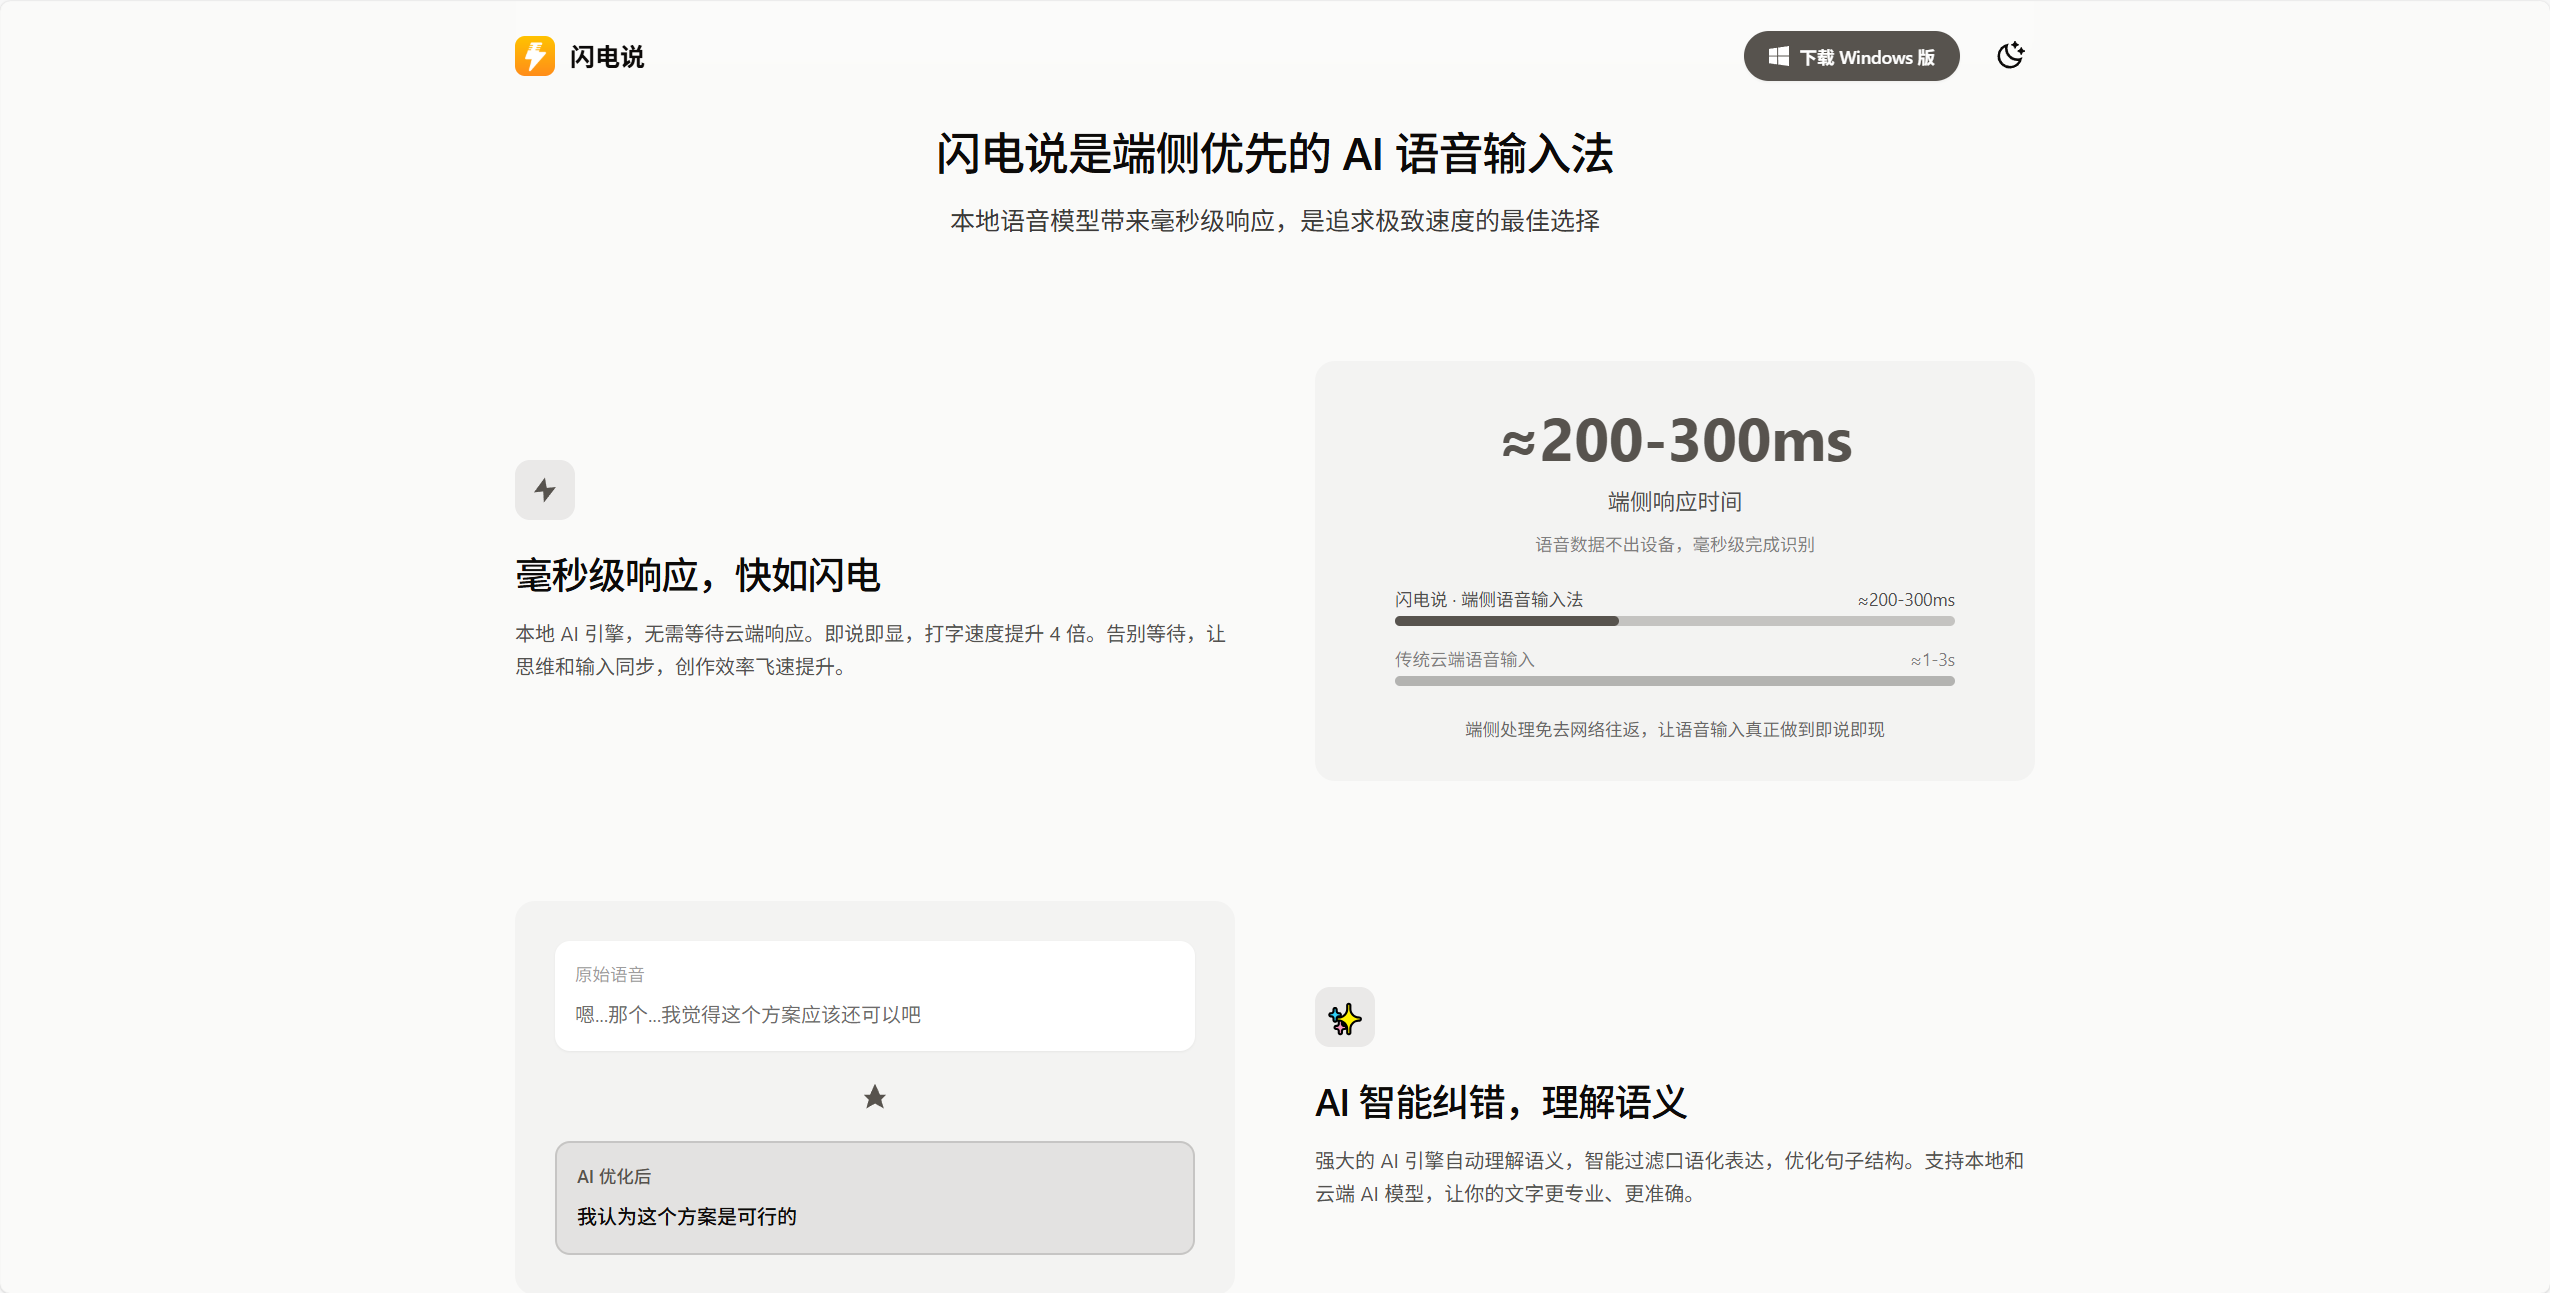This screenshot has height=1293, width=2550.
Task: Toggle dark mode with the moon icon
Action: tap(2010, 56)
